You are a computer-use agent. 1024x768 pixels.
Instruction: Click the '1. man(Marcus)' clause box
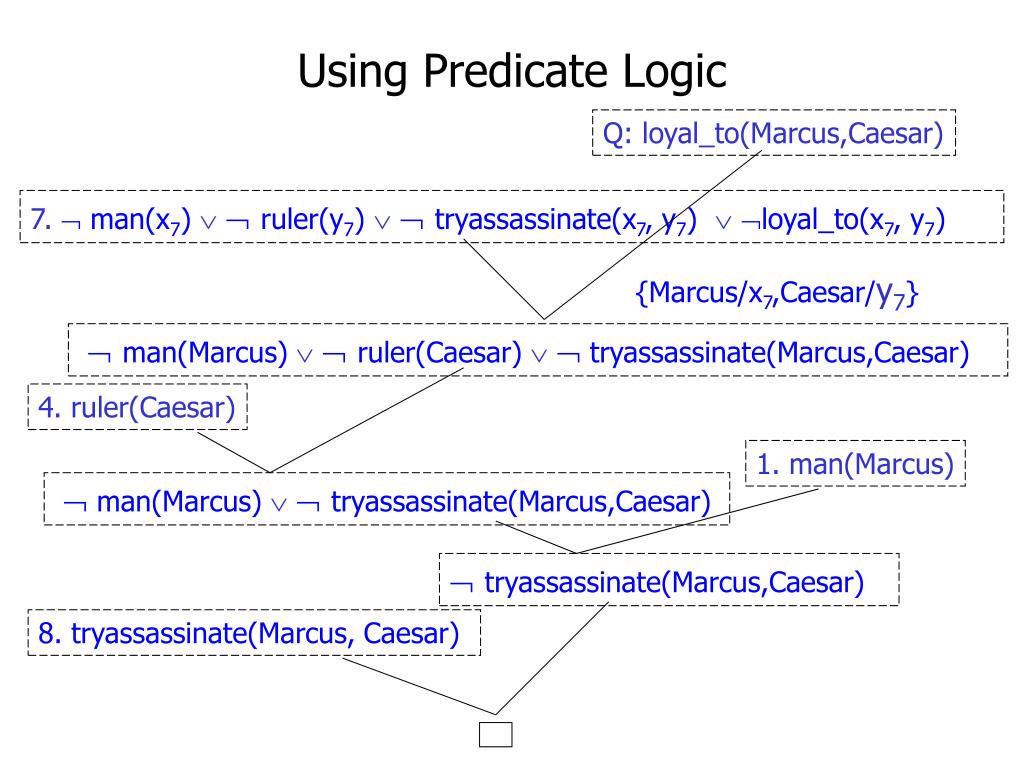coord(856,464)
